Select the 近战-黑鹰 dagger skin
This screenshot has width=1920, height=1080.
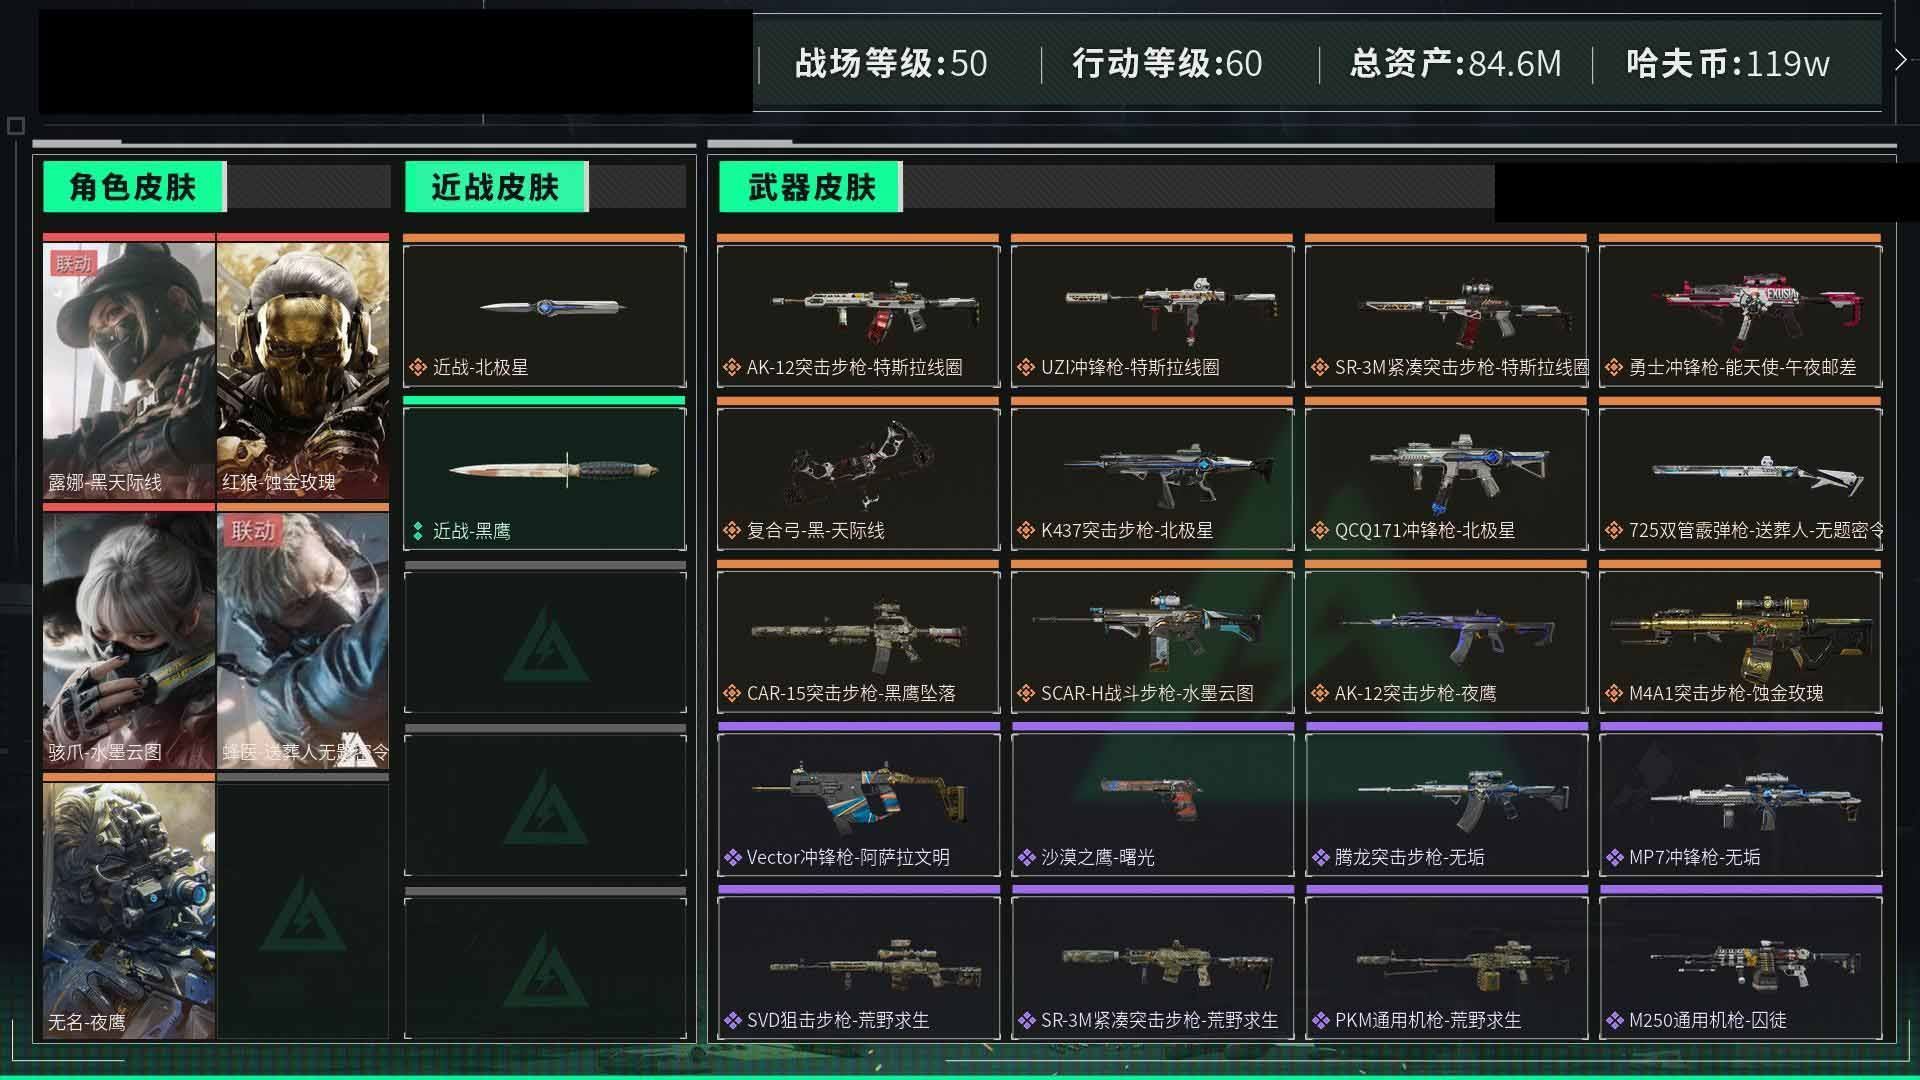coord(545,478)
